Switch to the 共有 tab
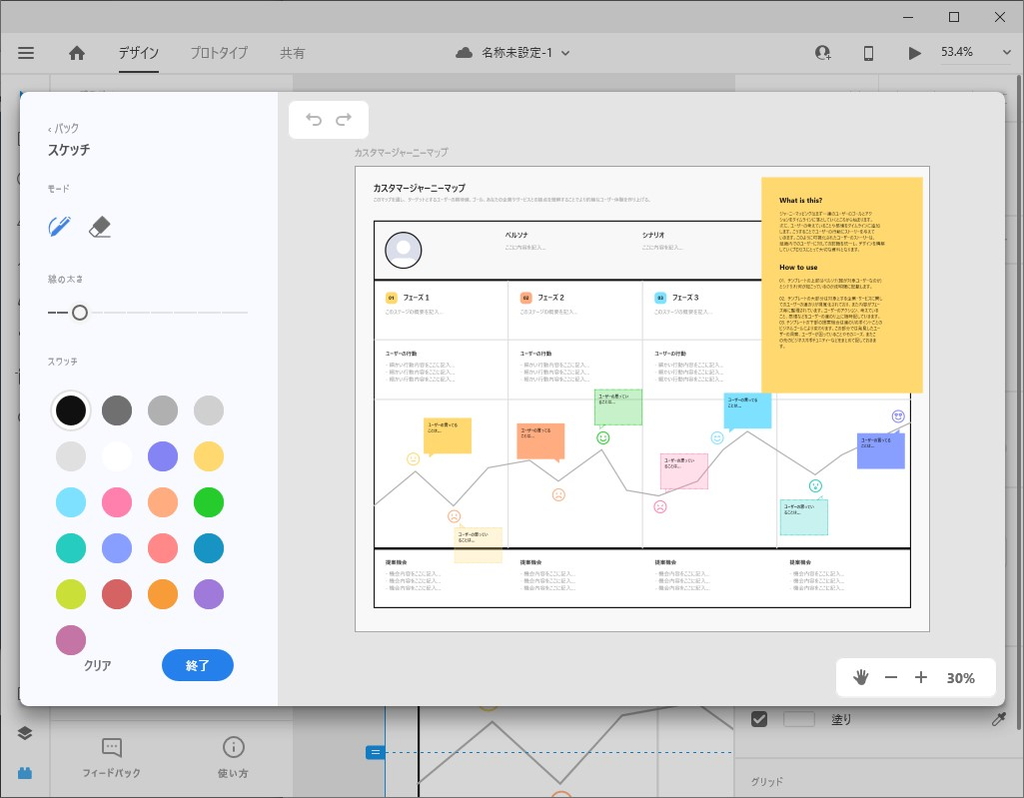 pyautogui.click(x=293, y=53)
